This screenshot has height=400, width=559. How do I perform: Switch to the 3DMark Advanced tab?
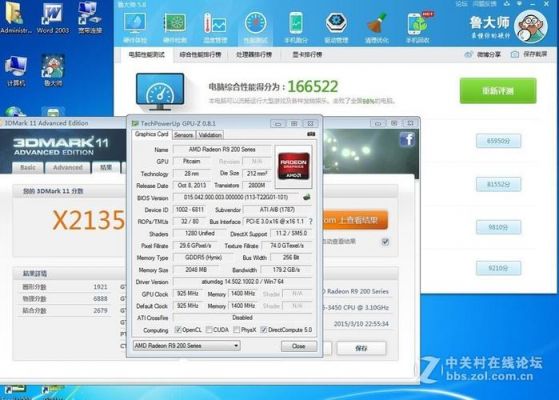click(x=68, y=167)
